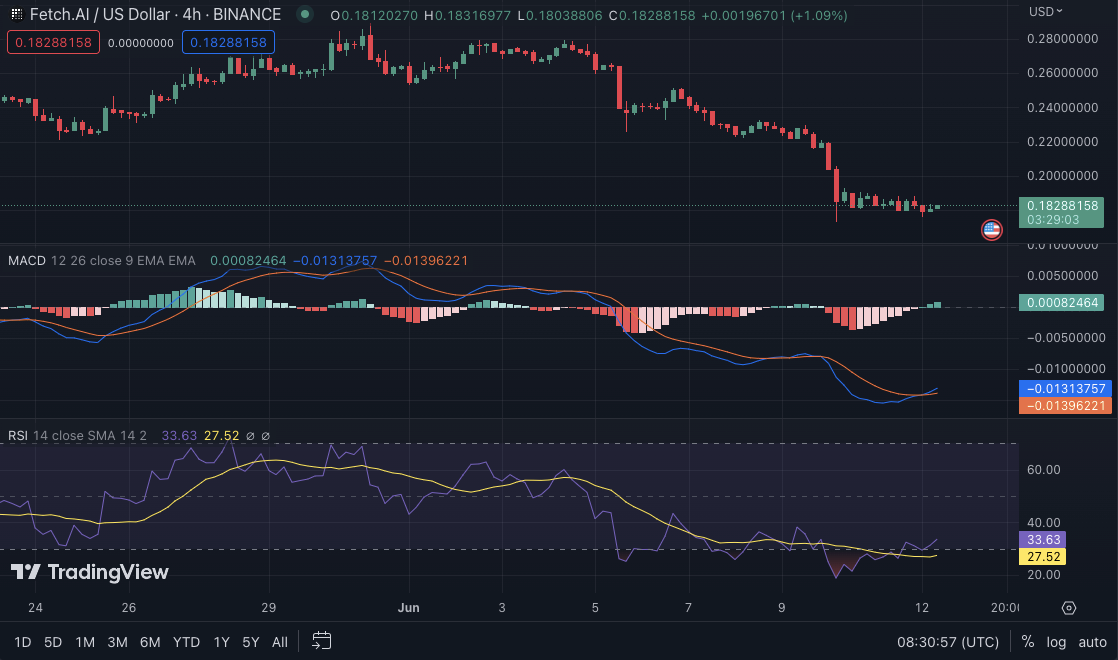Click the green market status dot
Screen dimensions: 1118x660
[x=303, y=15]
